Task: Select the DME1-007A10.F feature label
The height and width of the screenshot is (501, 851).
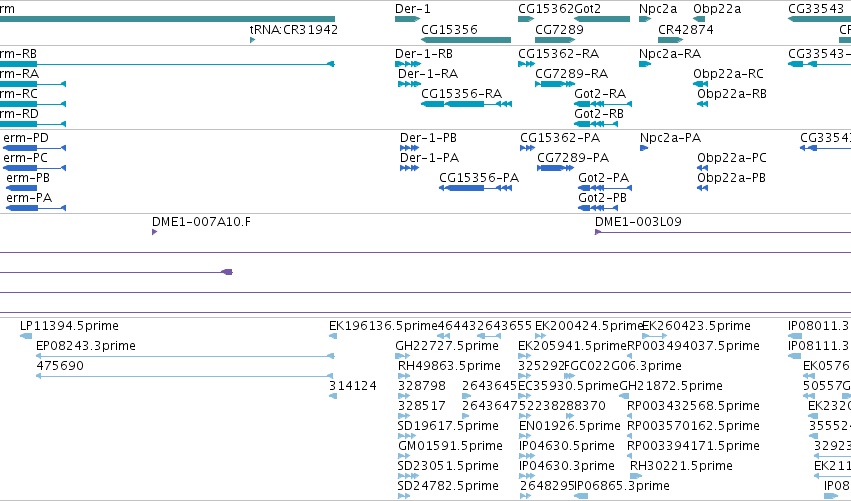Action: click(201, 222)
